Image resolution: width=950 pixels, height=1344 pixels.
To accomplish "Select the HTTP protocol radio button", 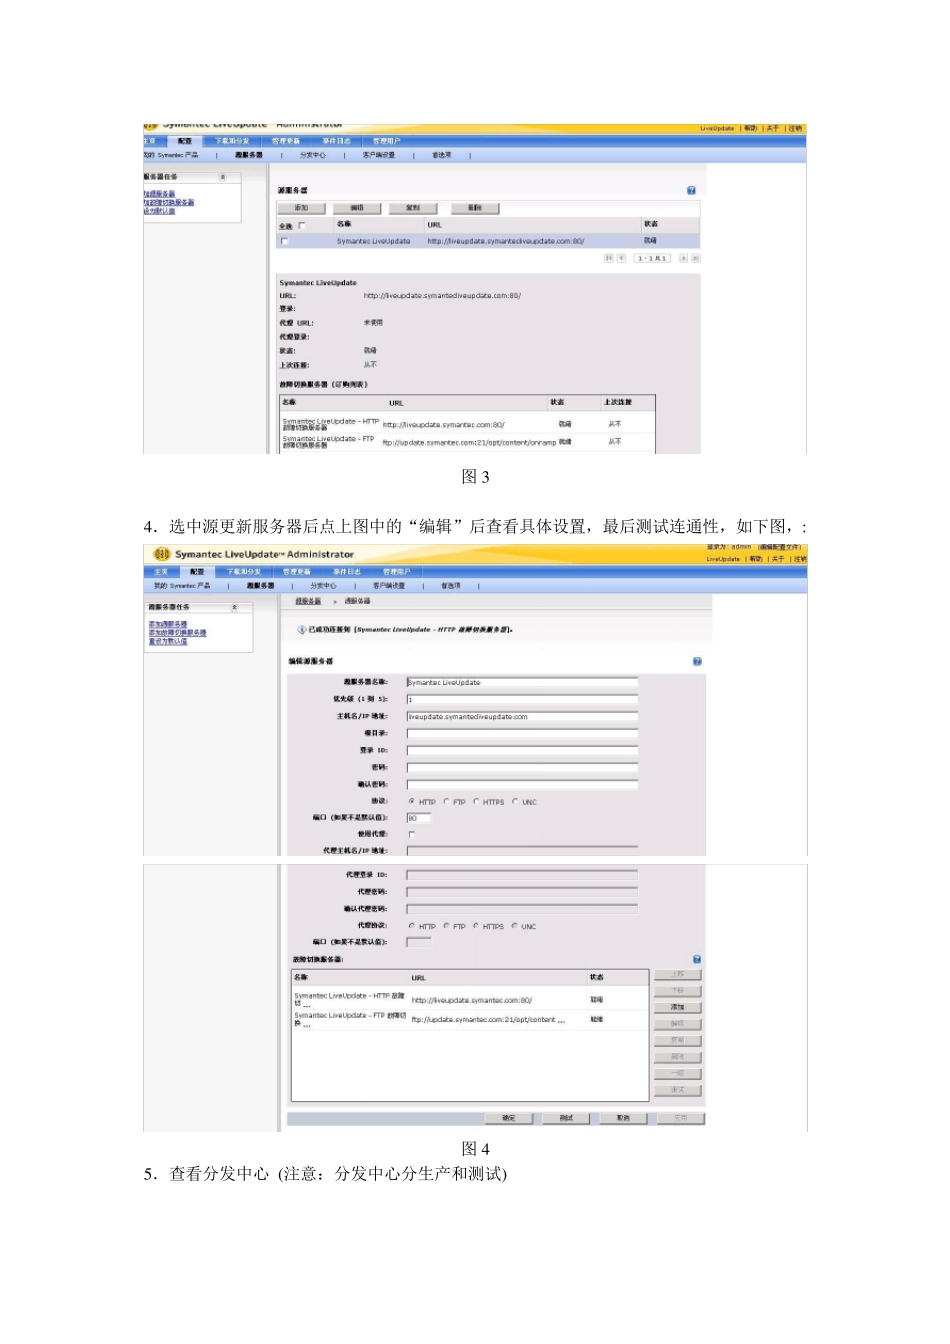I will [x=412, y=801].
